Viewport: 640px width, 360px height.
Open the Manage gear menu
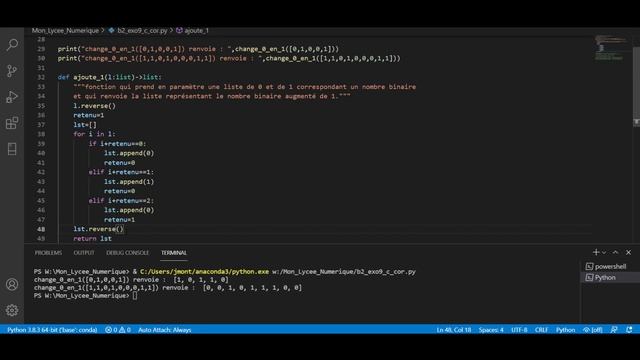click(x=12, y=310)
